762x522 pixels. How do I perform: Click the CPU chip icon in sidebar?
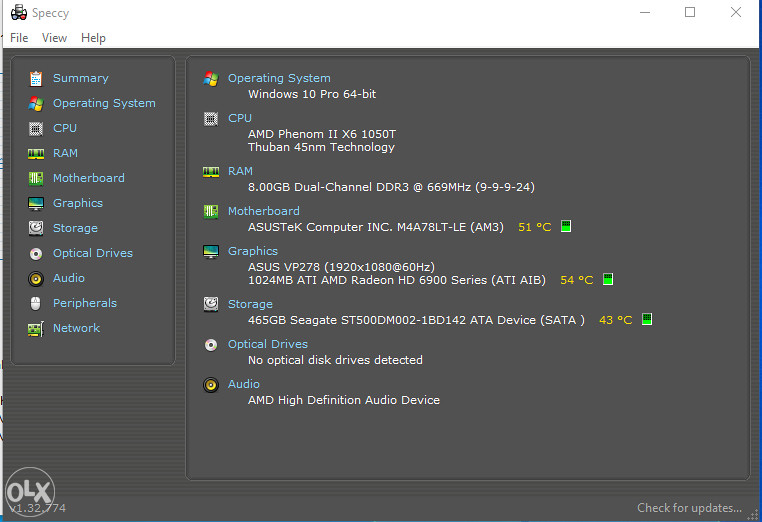[35, 128]
